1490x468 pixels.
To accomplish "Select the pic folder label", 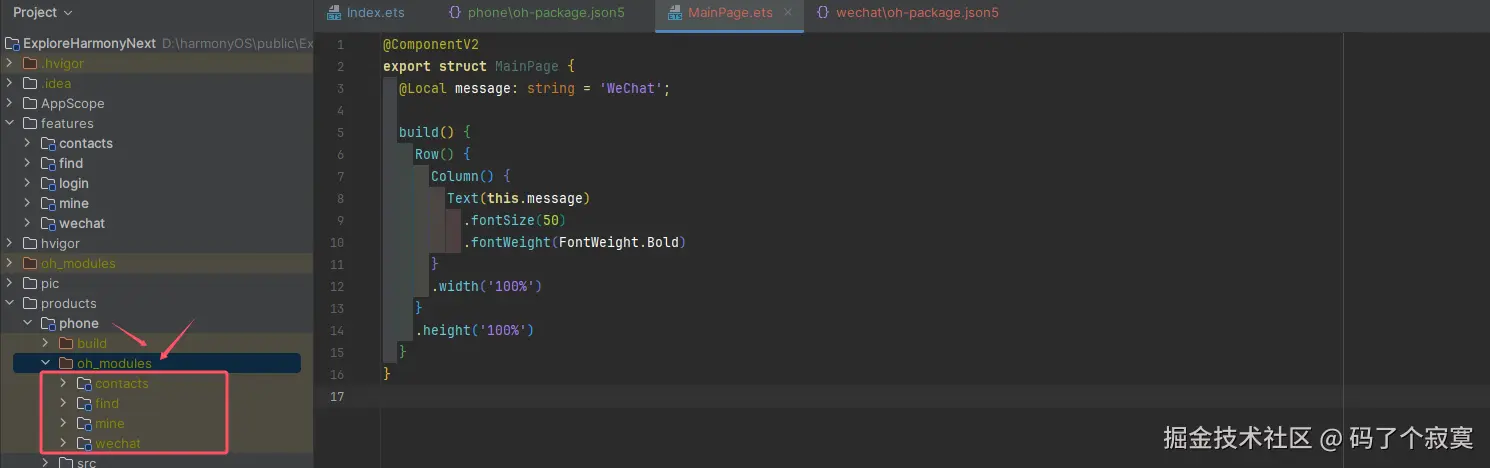I will (x=50, y=283).
